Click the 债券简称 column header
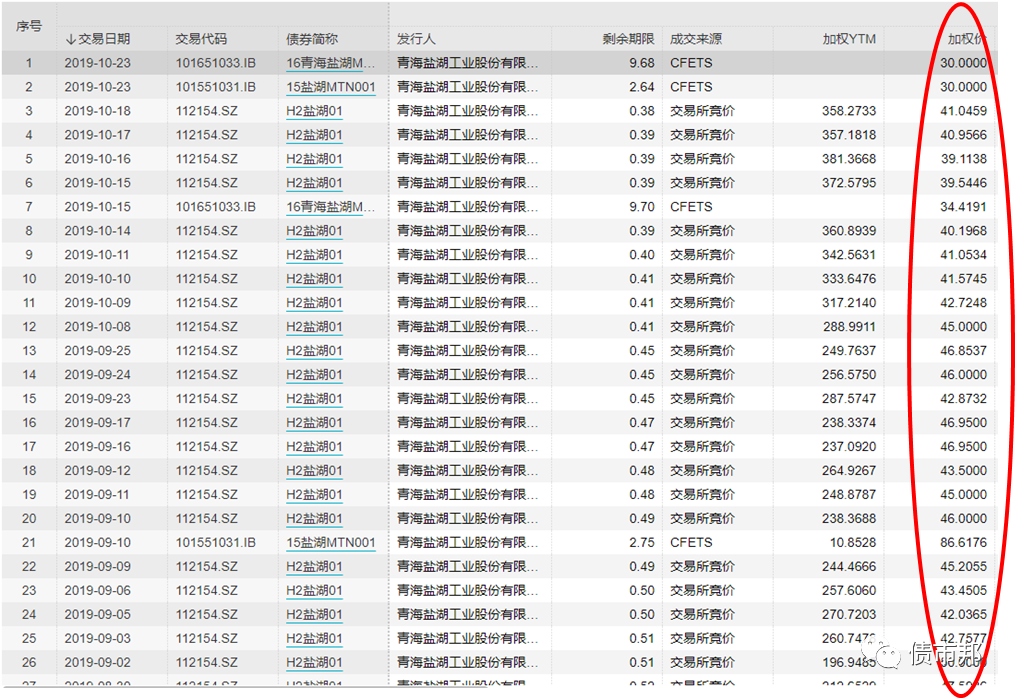This screenshot has height=698, width=1015. point(312,39)
